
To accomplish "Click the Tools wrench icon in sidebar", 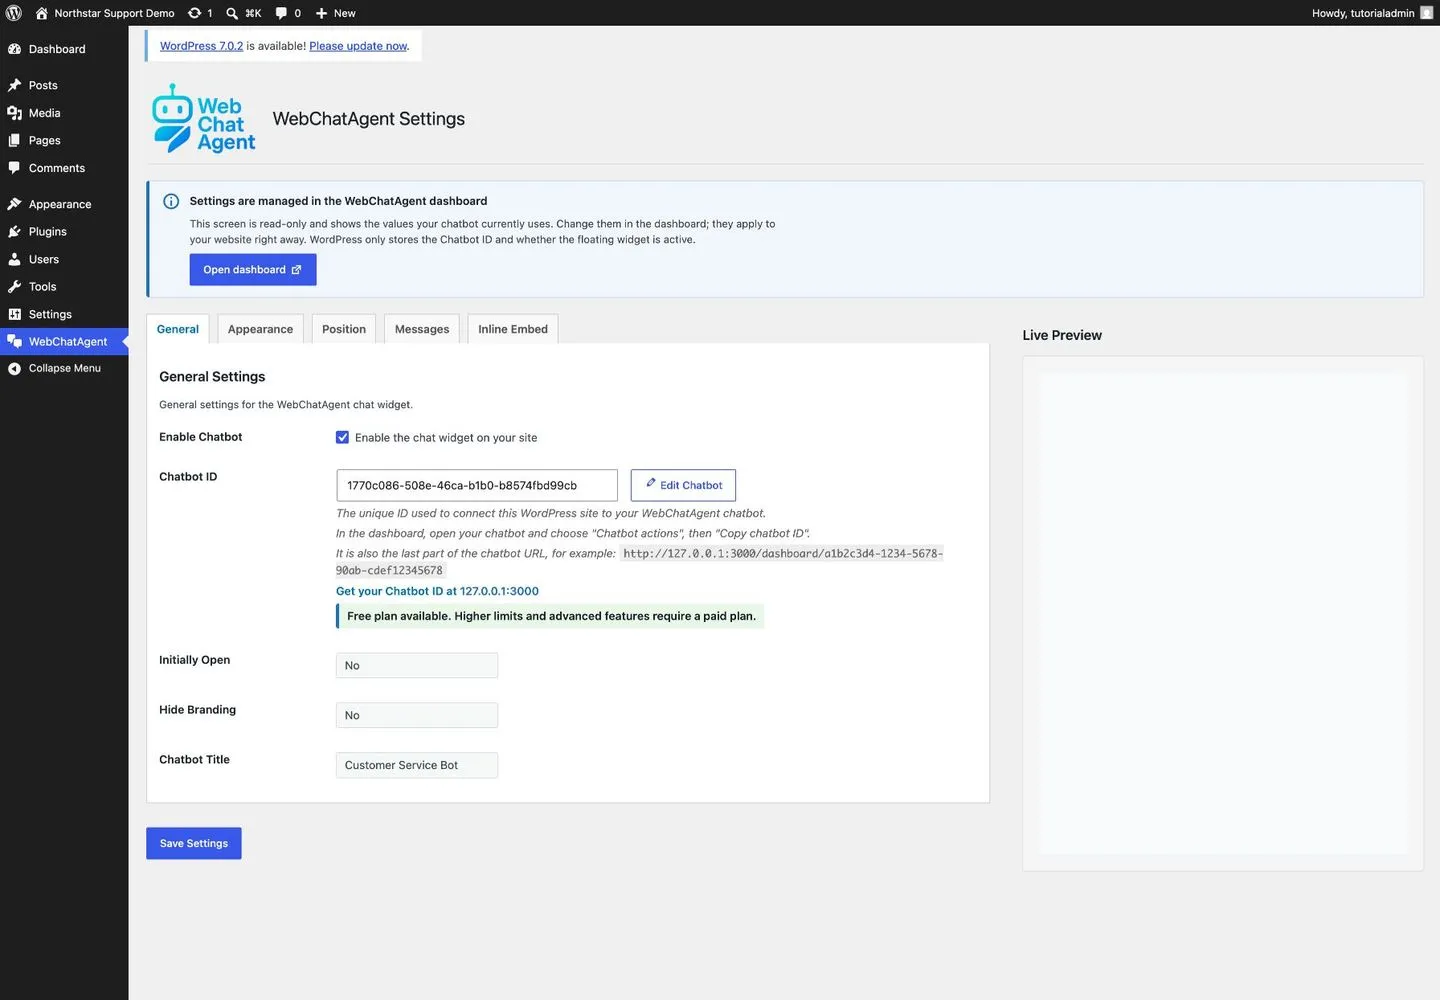I will (14, 286).
